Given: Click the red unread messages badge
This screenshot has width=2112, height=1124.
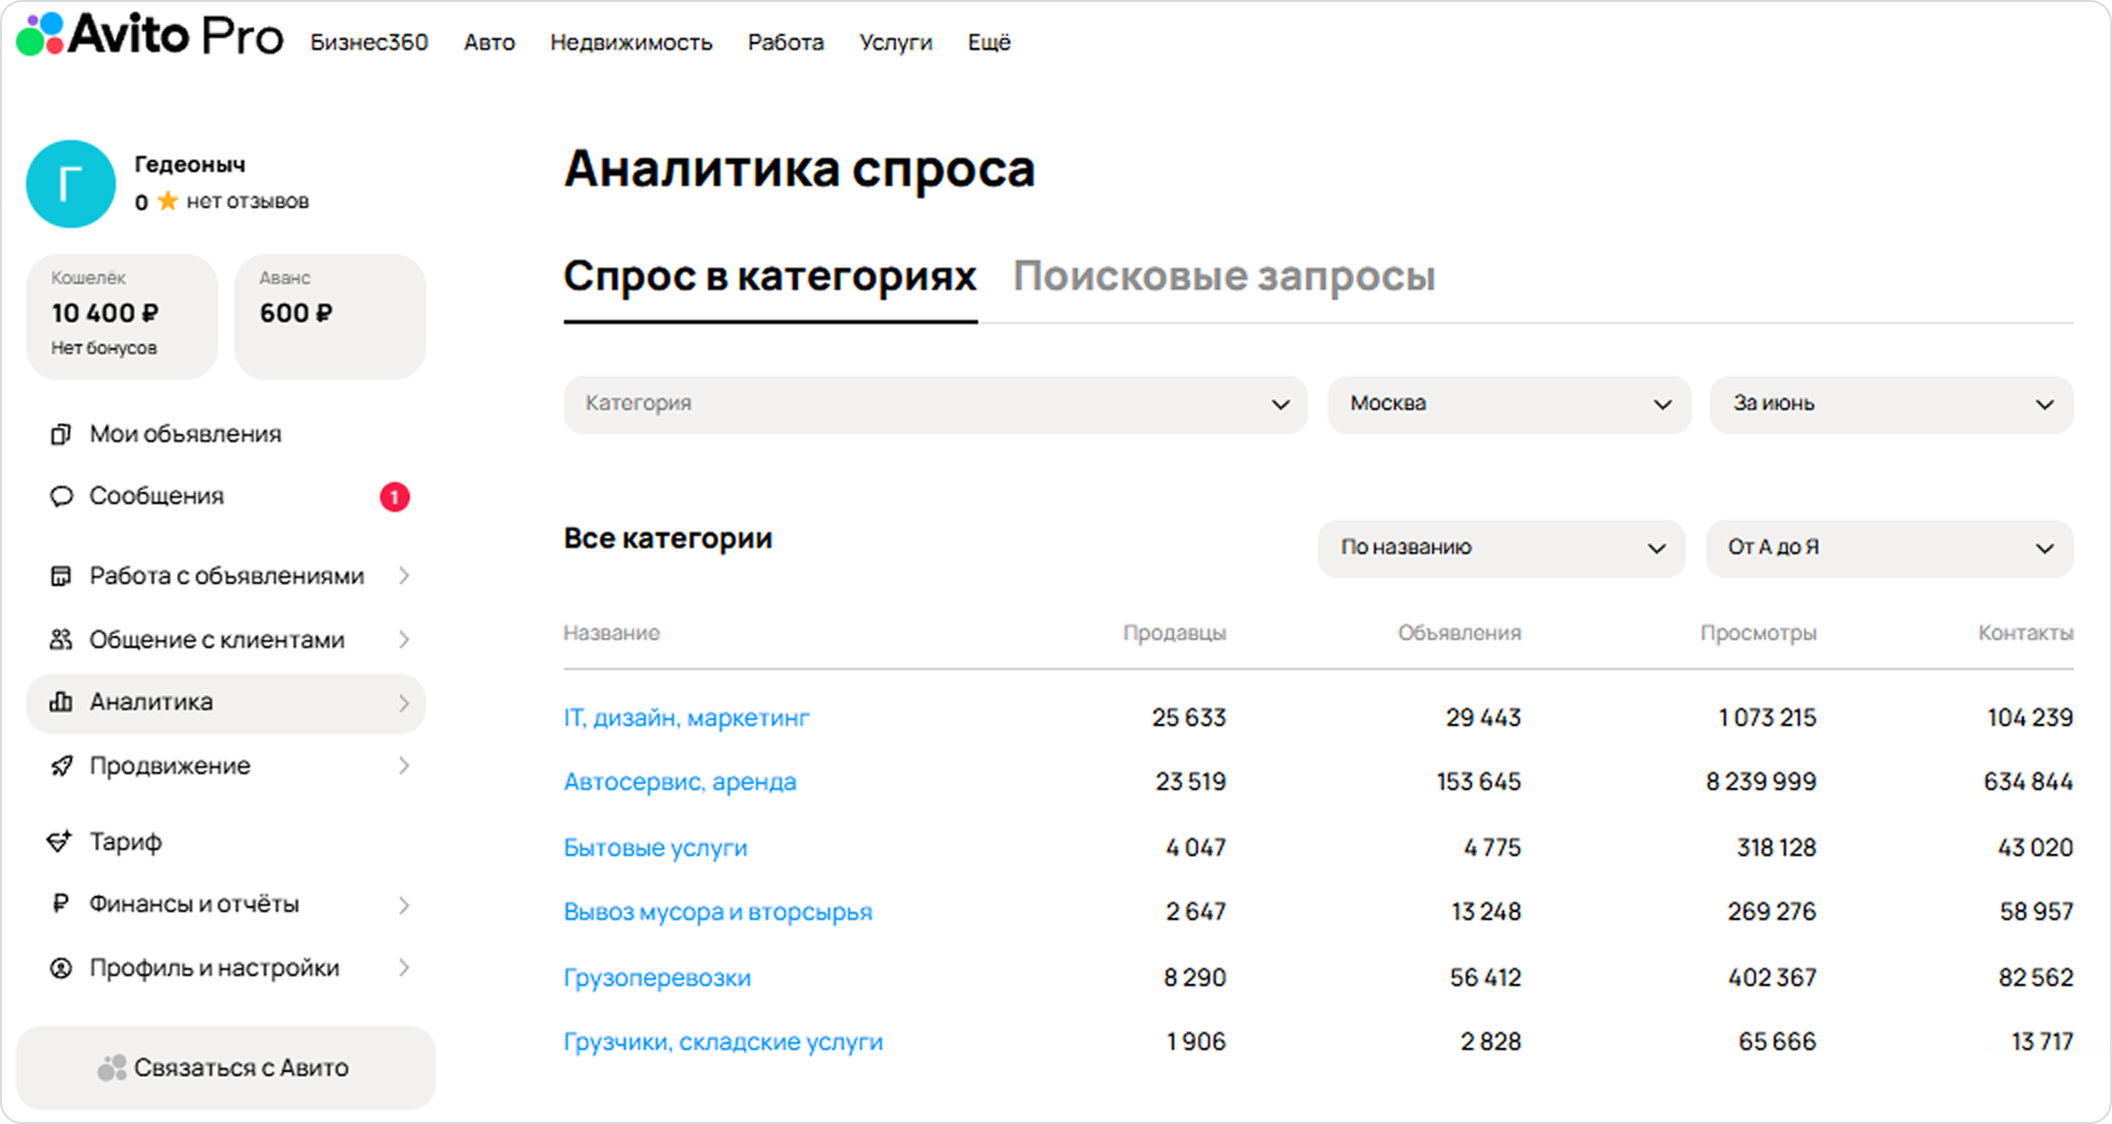Looking at the screenshot, I should [x=394, y=497].
